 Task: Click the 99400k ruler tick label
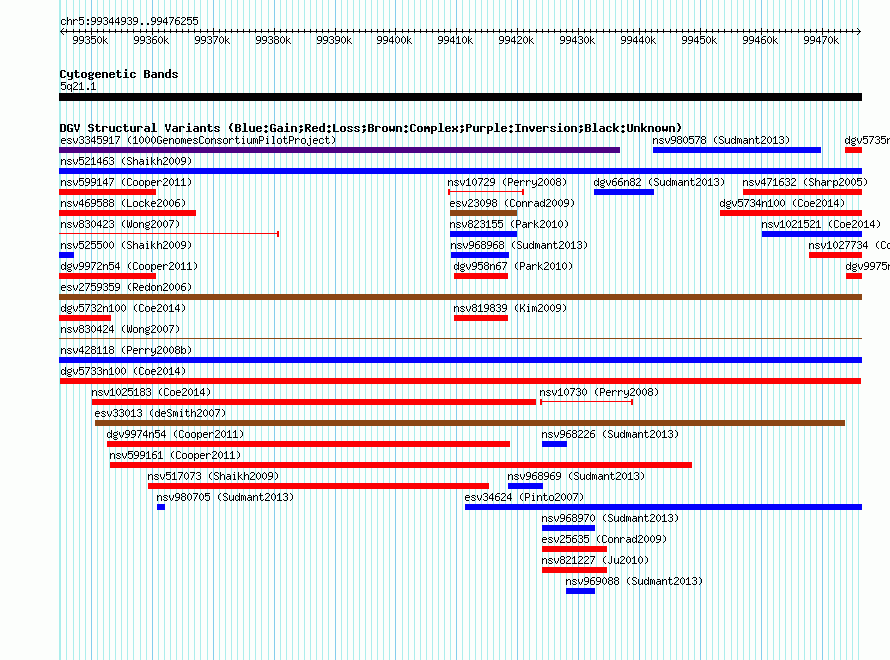pos(394,40)
